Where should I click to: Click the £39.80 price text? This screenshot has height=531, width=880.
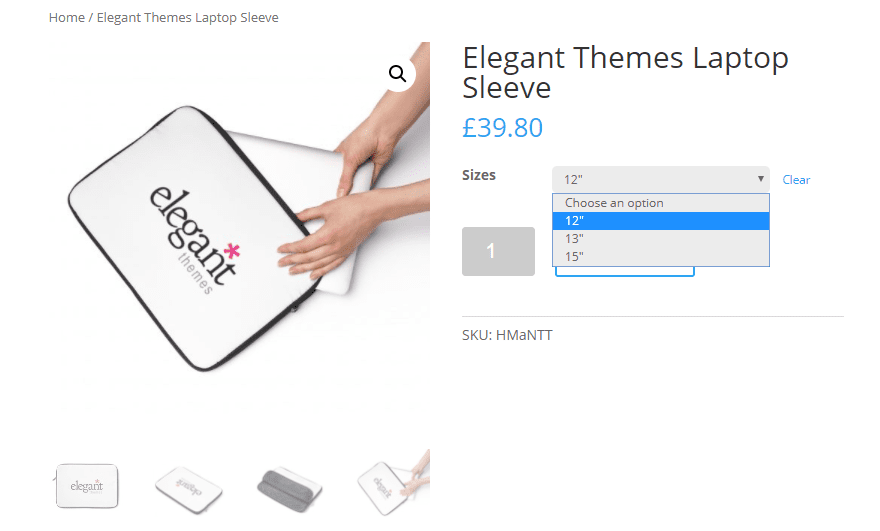[x=502, y=127]
